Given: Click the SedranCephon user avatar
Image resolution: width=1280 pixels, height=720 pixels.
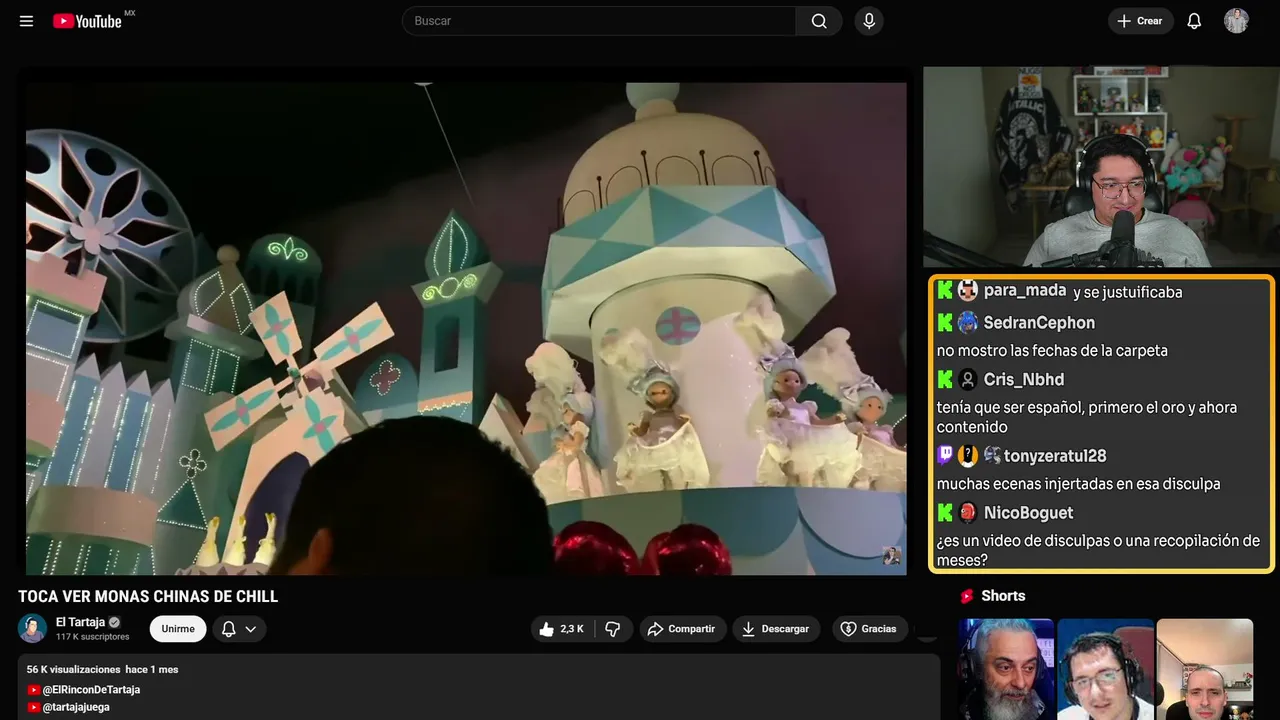Looking at the screenshot, I should tap(968, 323).
